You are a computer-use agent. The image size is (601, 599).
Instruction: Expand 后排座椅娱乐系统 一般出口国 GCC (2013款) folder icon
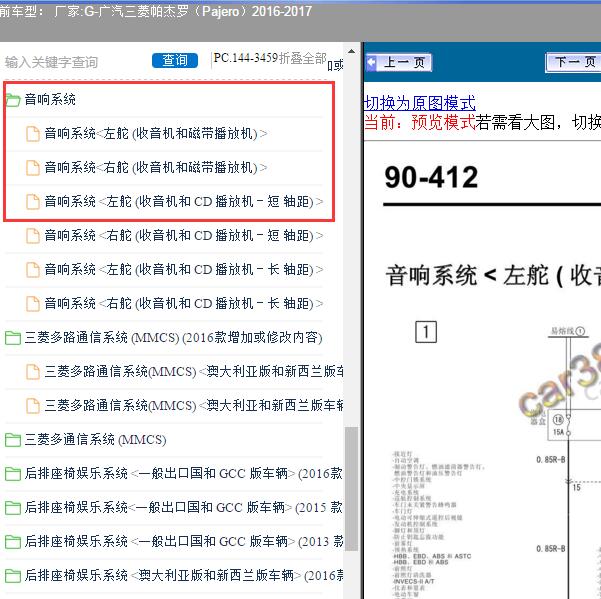13,542
